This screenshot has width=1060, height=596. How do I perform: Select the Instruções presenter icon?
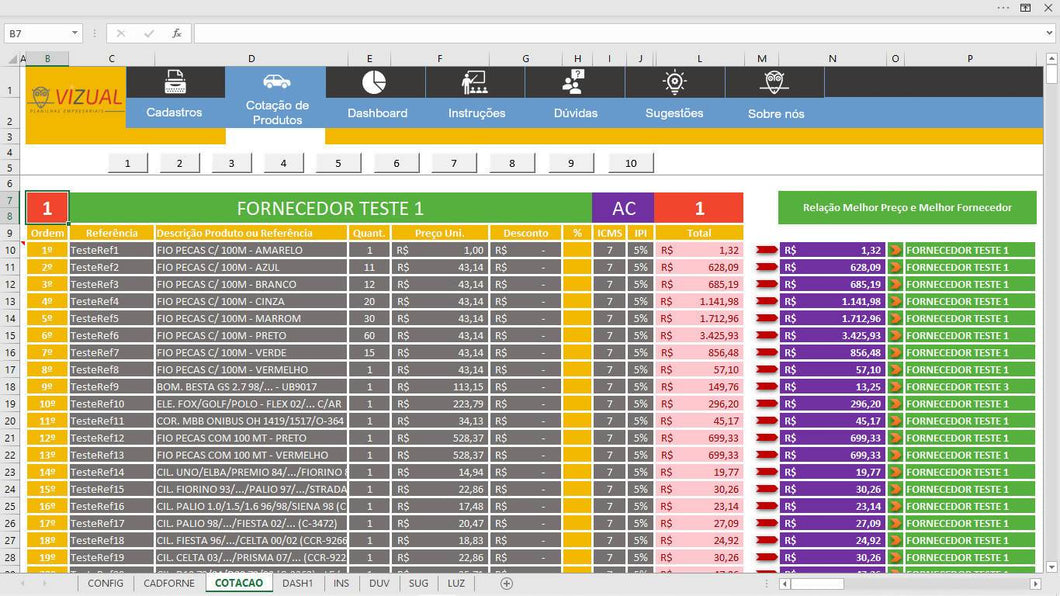pos(474,82)
